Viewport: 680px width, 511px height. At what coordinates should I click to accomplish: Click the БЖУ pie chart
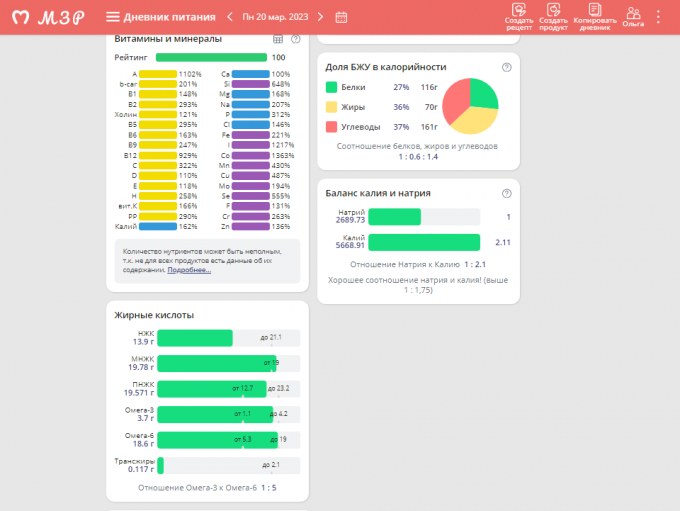click(x=470, y=106)
